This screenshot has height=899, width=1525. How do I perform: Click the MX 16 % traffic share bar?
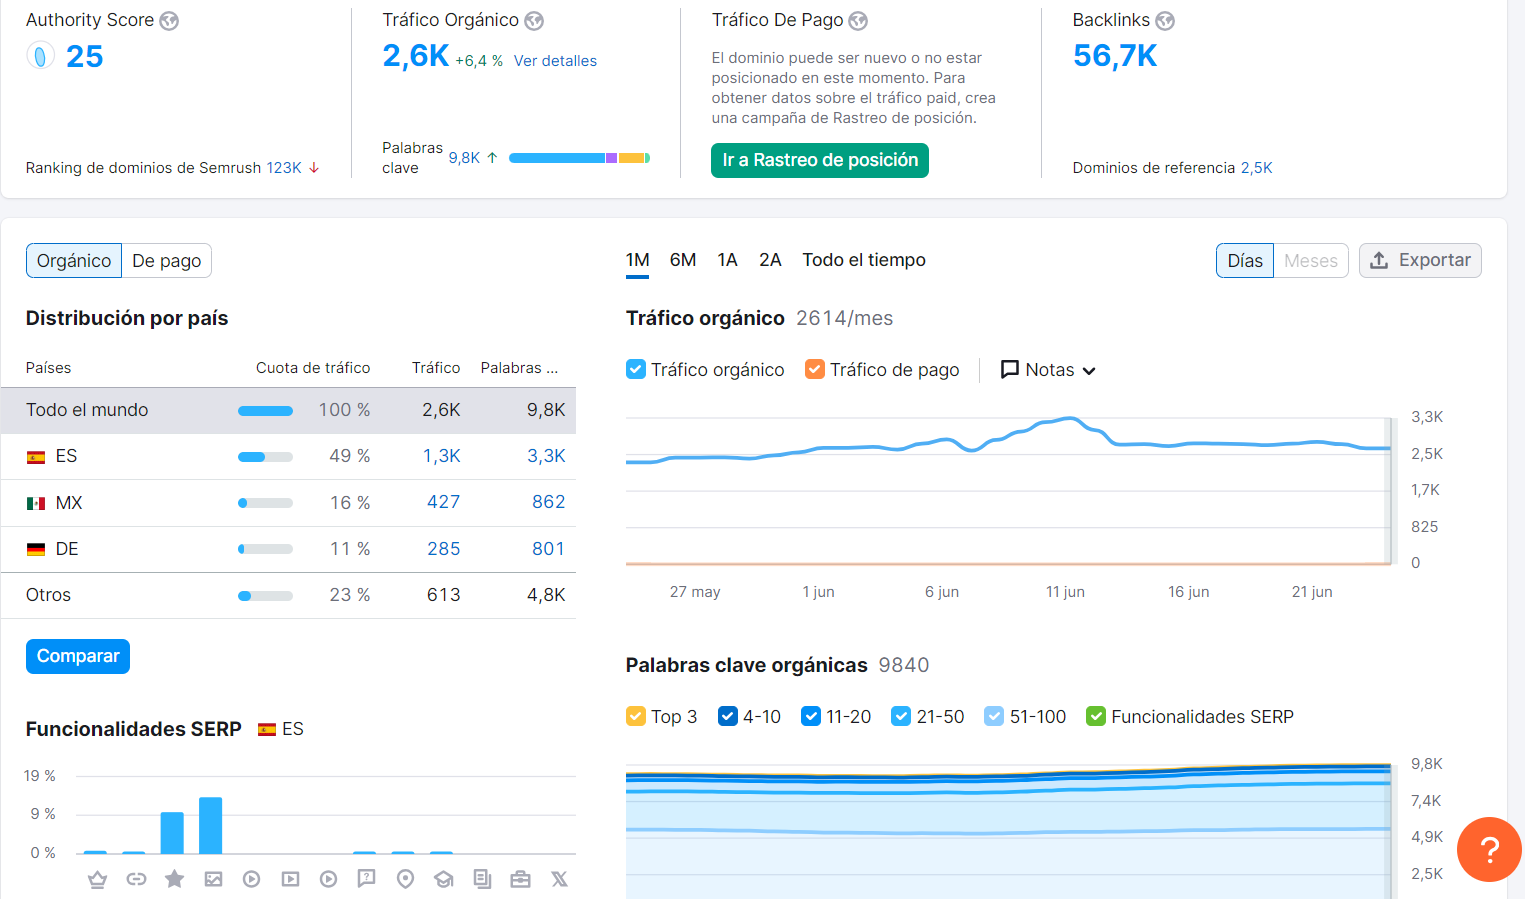coord(265,503)
